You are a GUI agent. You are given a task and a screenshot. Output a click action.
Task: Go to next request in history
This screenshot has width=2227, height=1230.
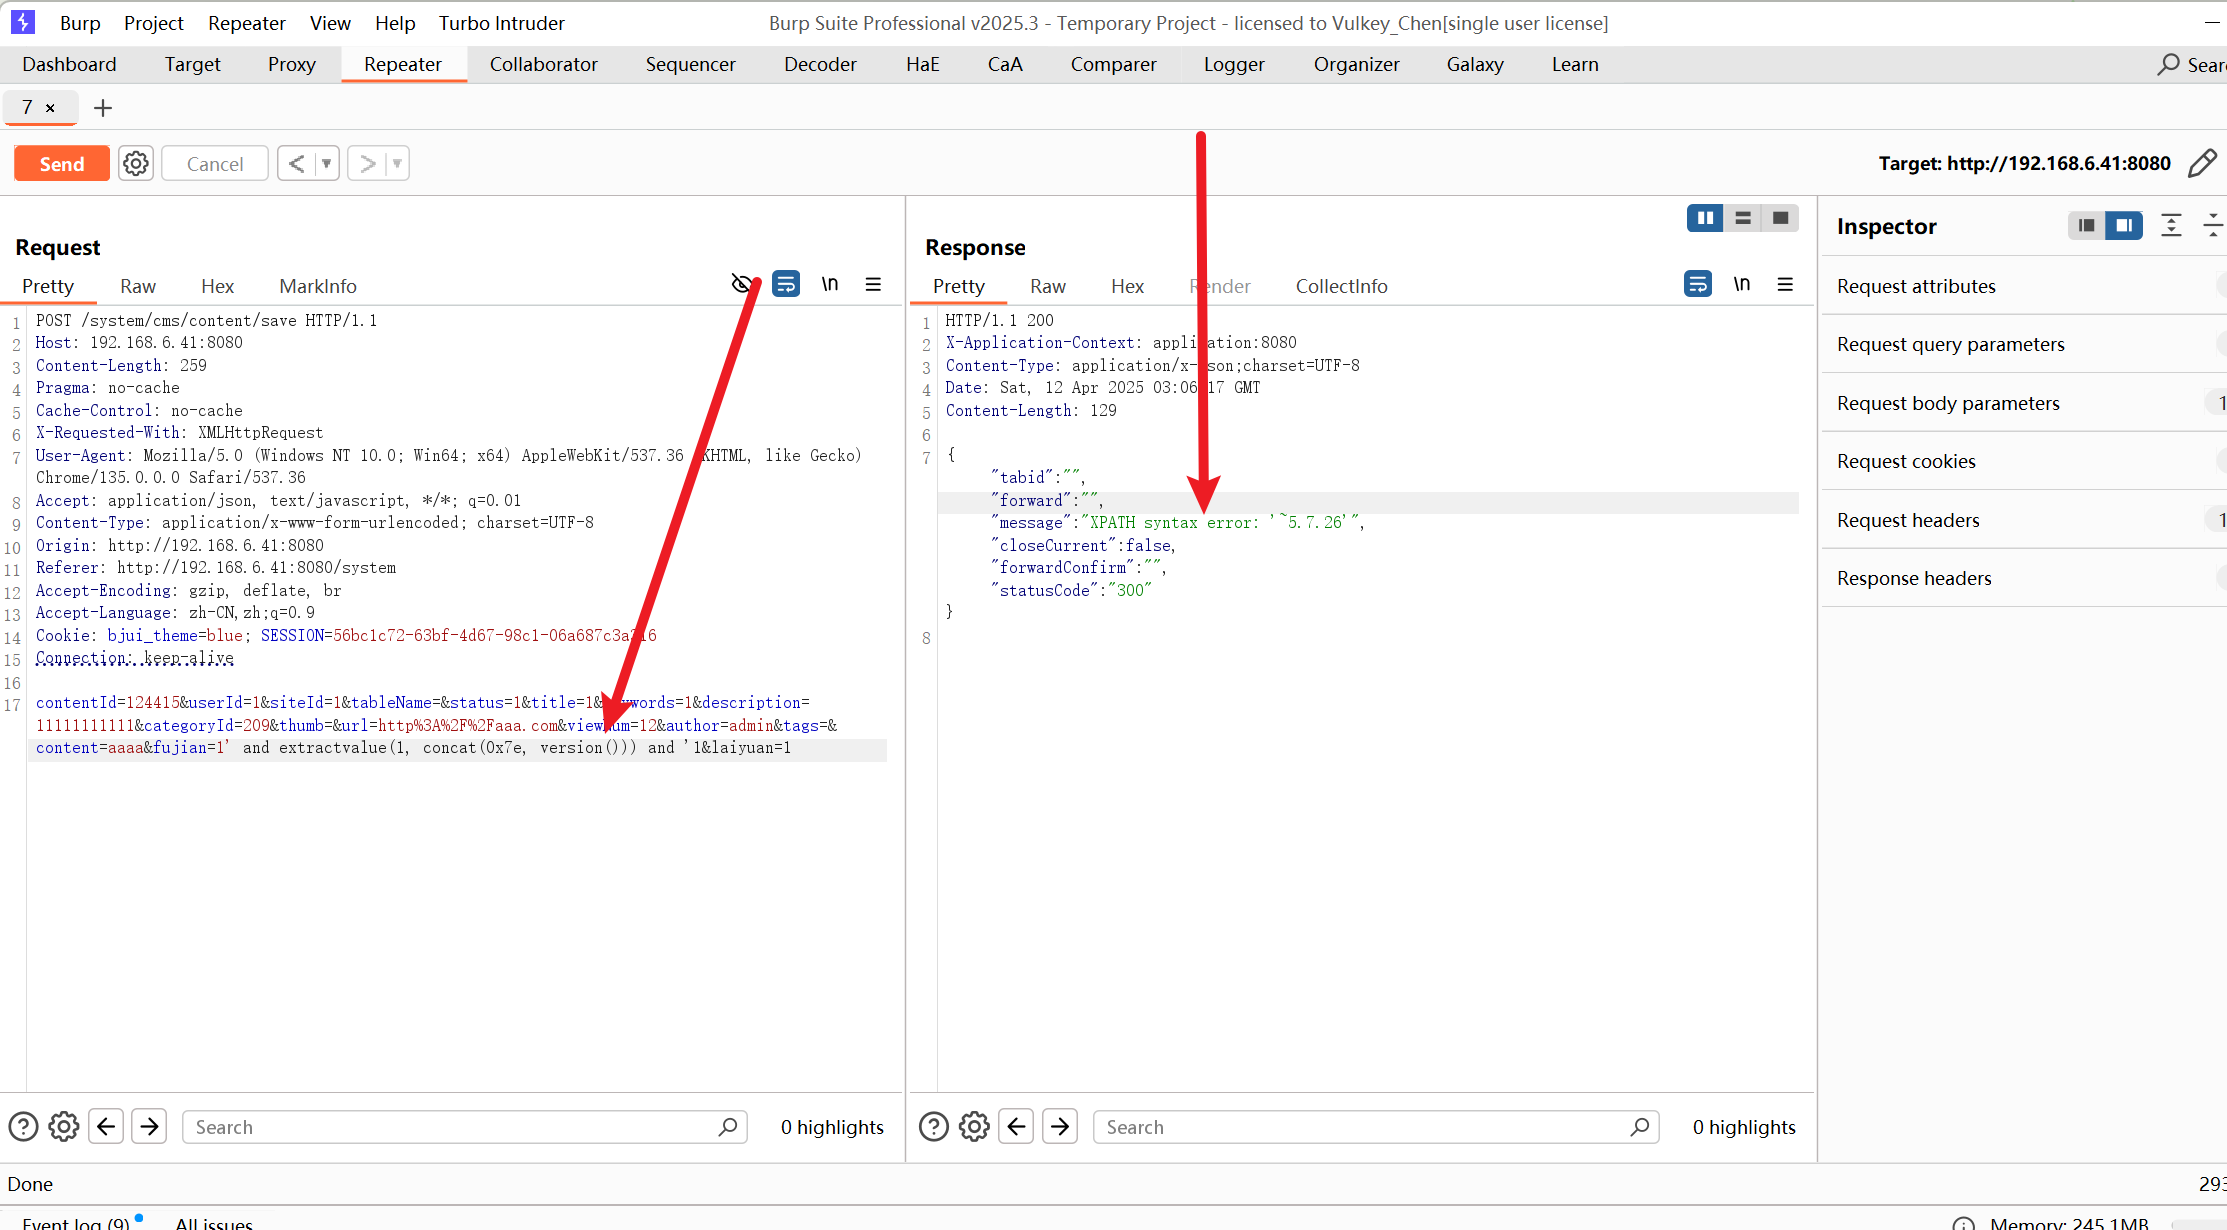tap(367, 163)
